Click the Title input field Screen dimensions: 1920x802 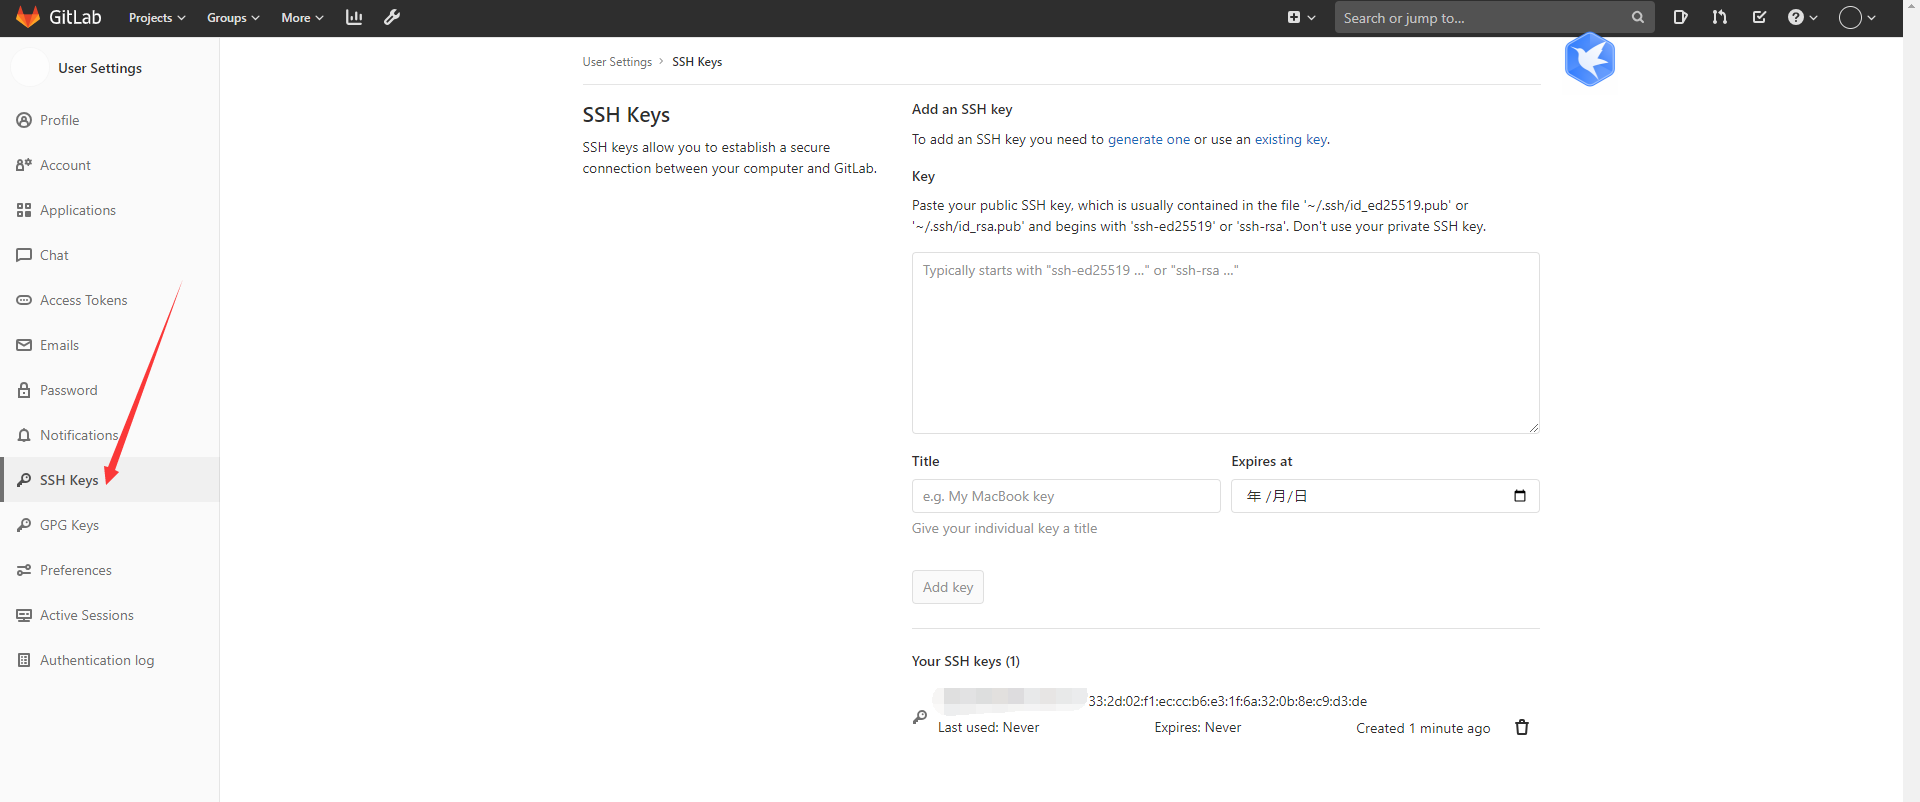(x=1066, y=496)
